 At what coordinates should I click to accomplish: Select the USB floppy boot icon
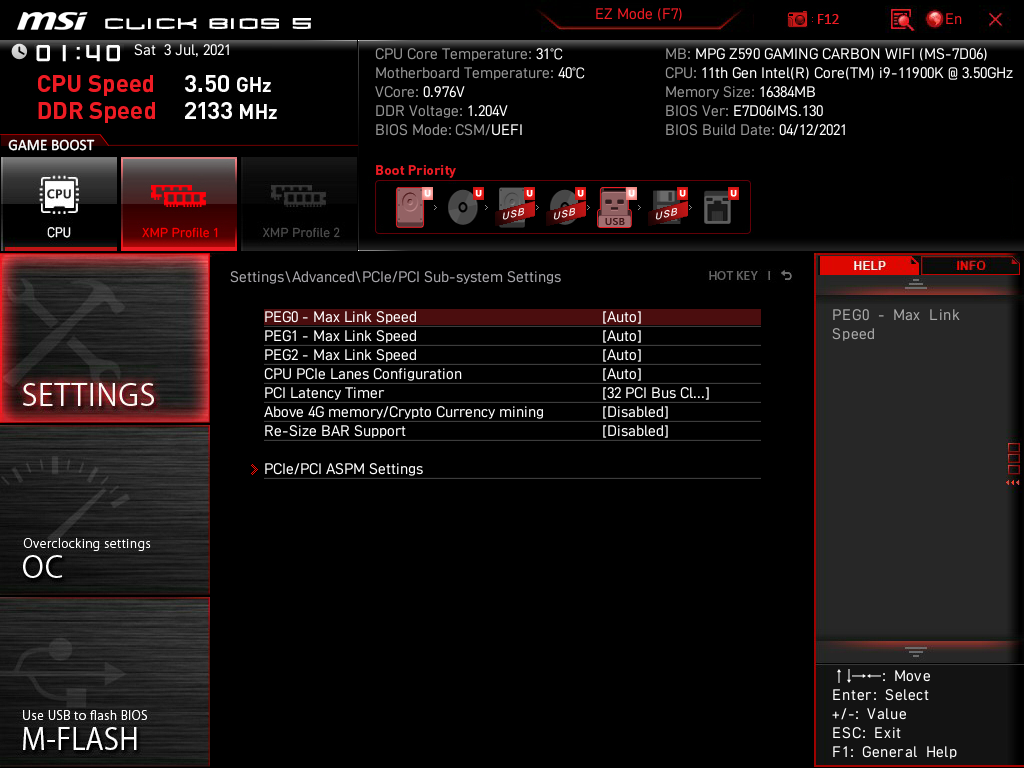pyautogui.click(x=667, y=207)
